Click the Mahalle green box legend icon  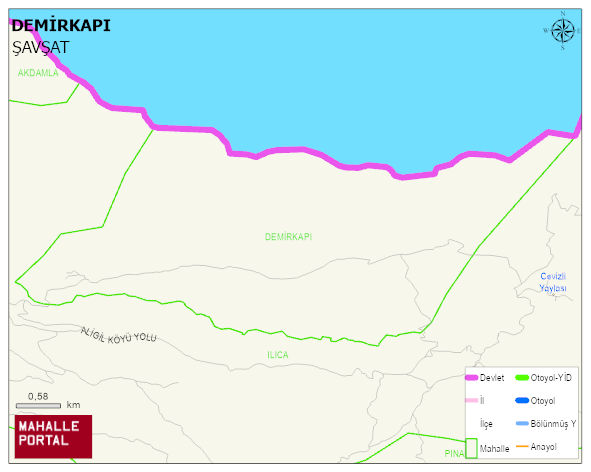[x=472, y=448]
